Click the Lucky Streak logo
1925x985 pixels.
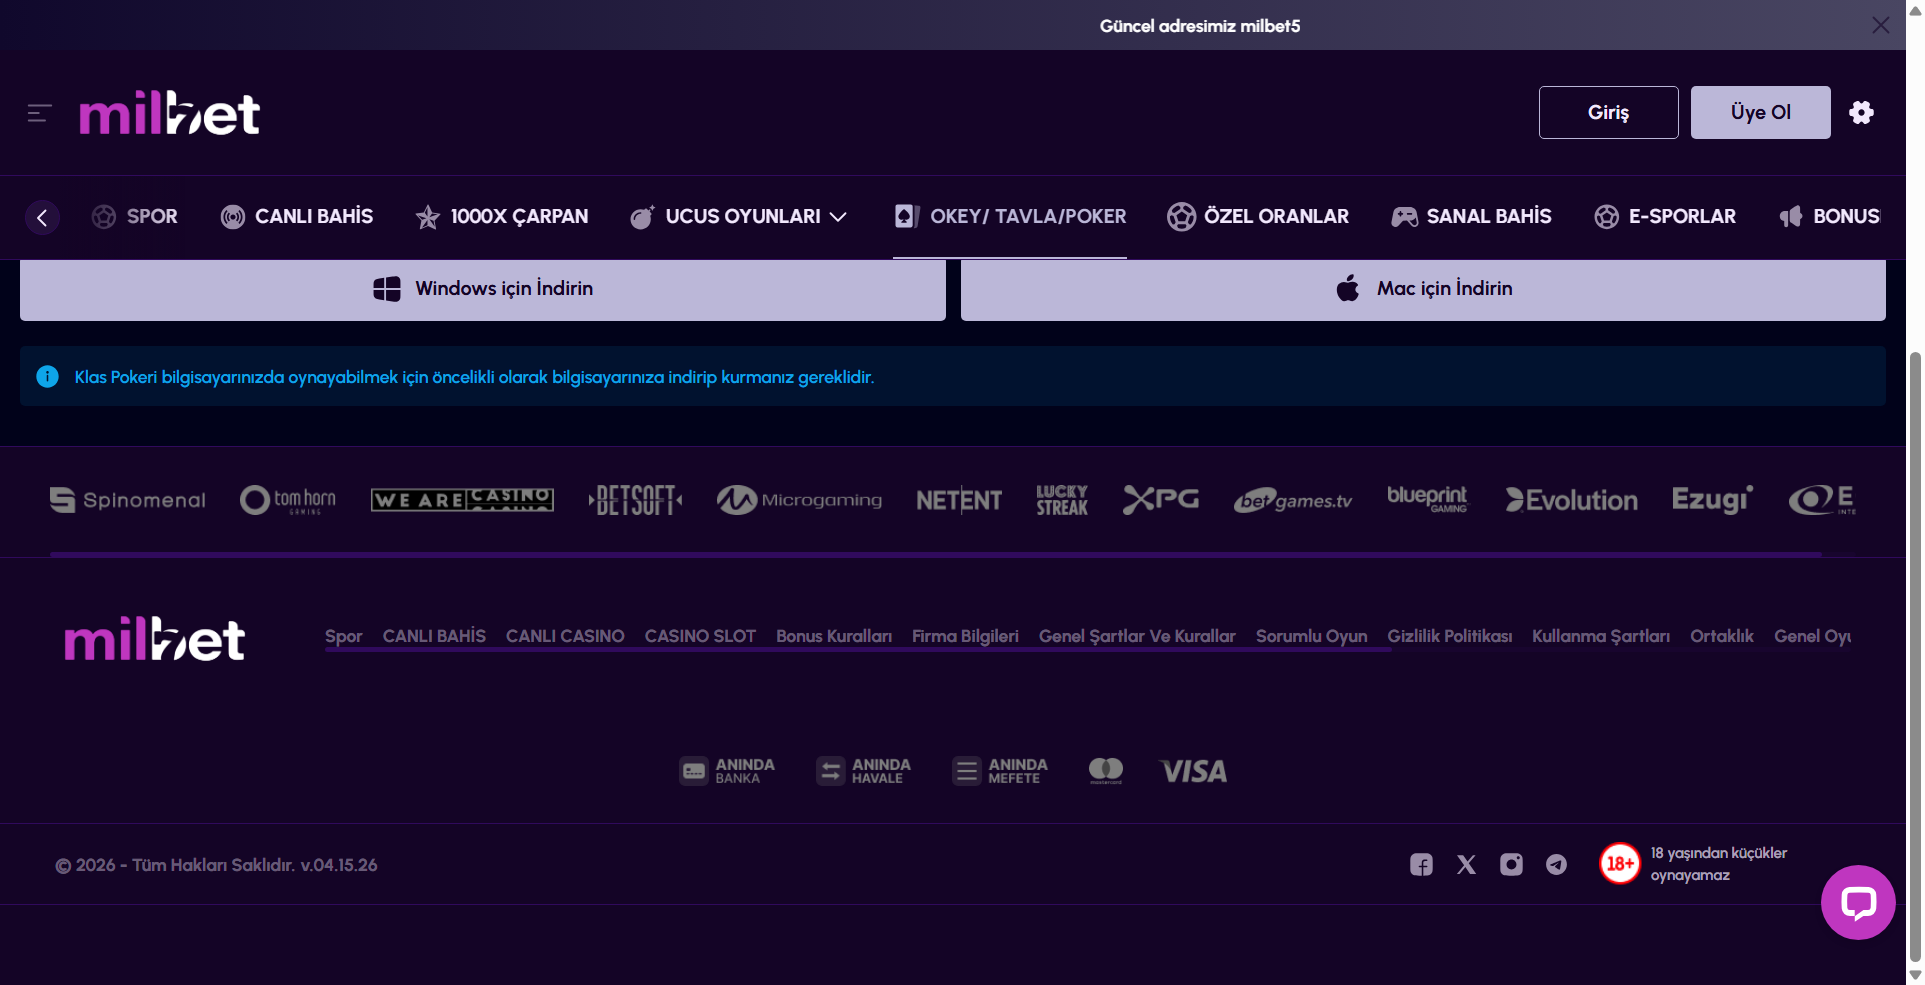coord(1062,500)
